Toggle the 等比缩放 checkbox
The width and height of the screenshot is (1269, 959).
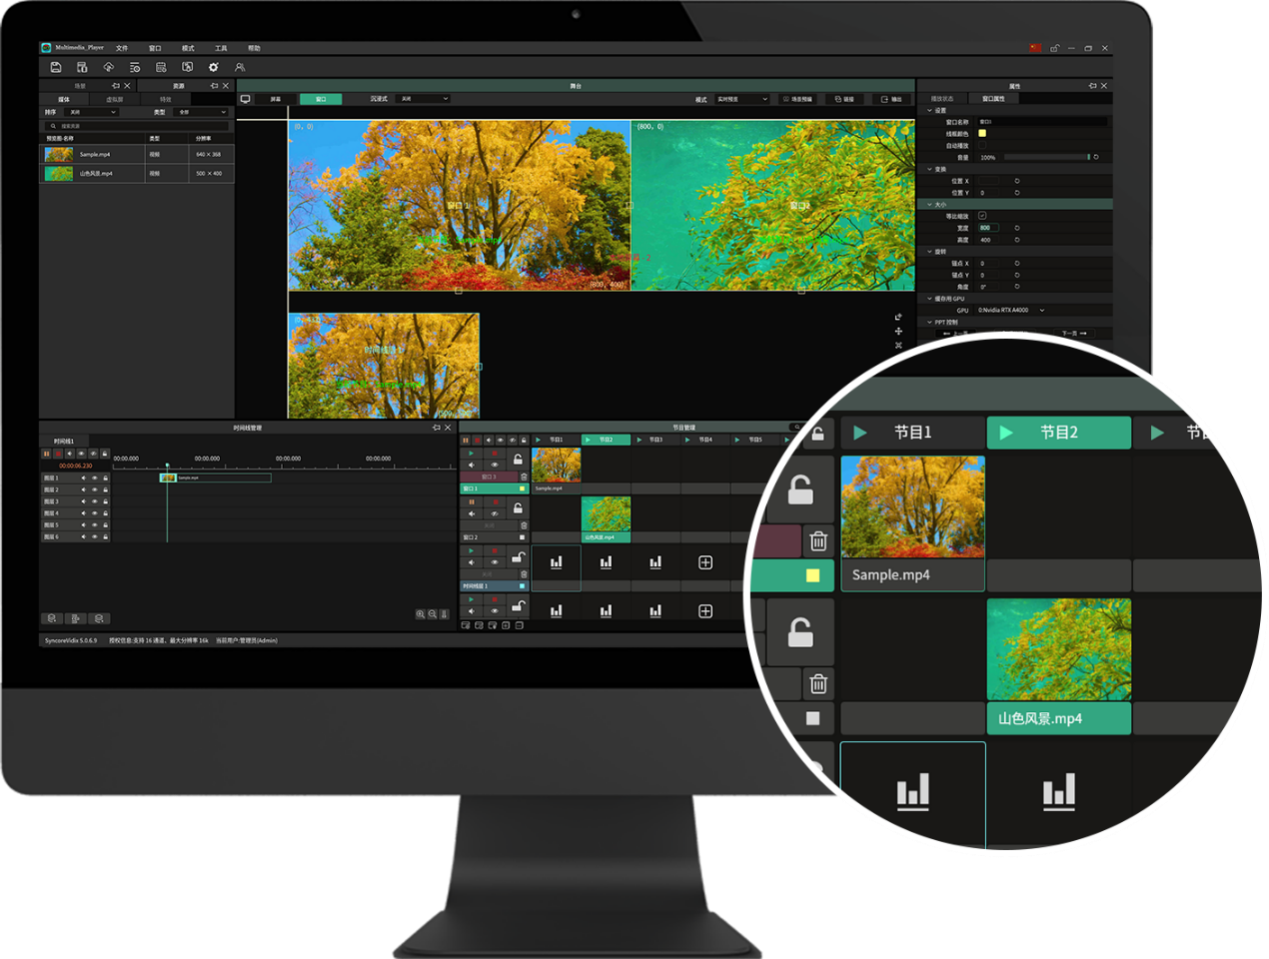tap(982, 216)
